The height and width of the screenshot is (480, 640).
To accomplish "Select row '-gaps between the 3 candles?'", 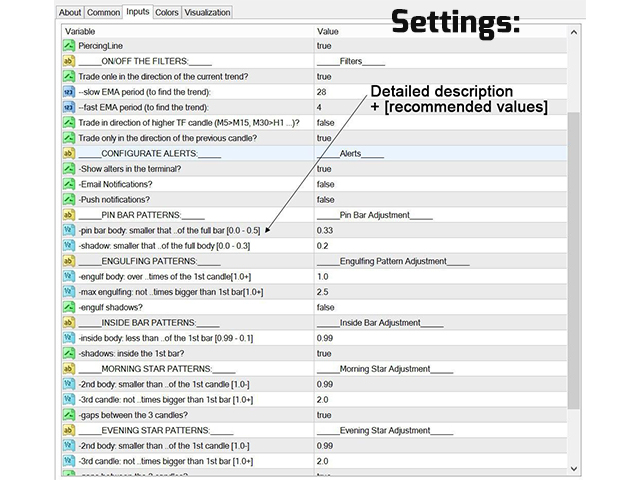I will pos(314,415).
